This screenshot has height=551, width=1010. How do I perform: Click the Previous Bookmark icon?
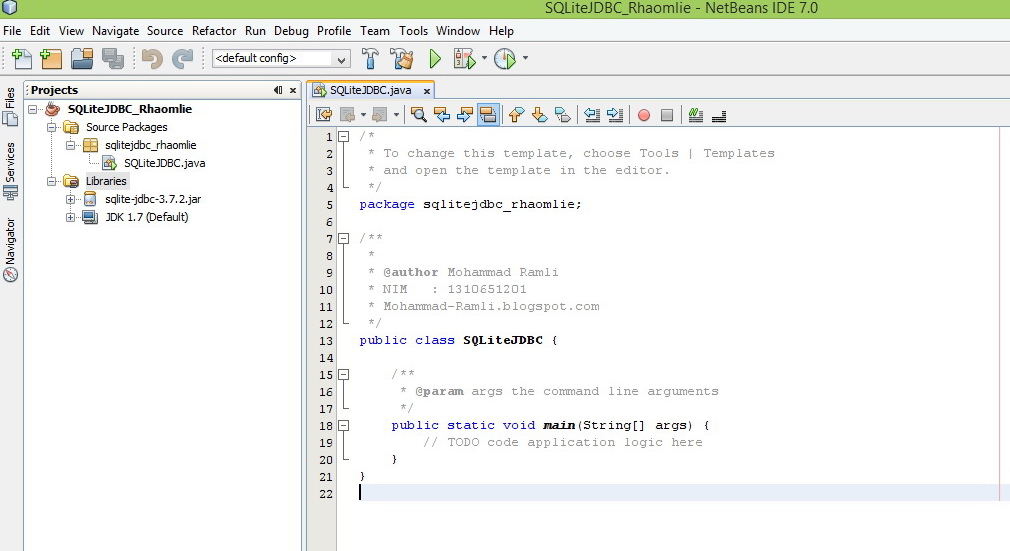[x=516, y=115]
